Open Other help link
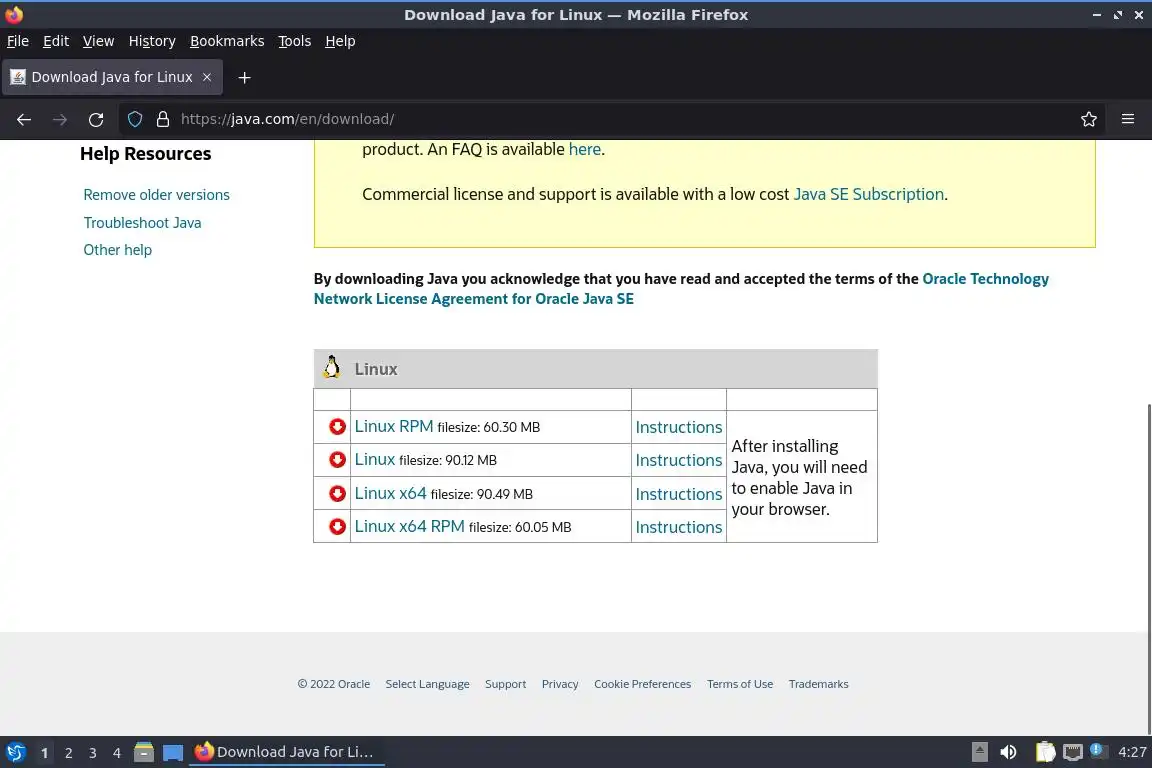 coord(118,250)
